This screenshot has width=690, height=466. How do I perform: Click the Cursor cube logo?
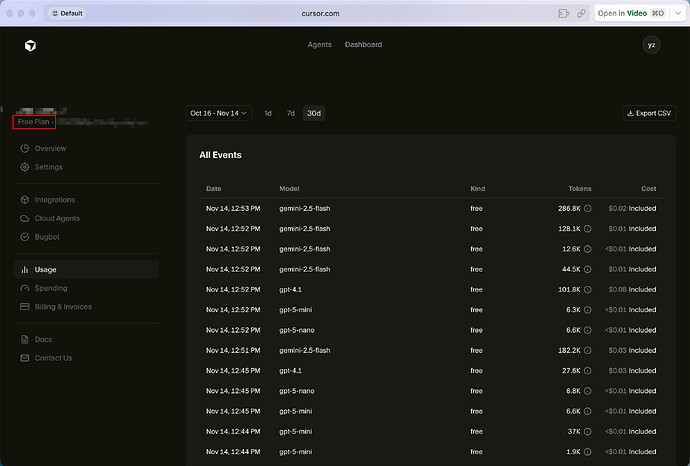[x=30, y=45]
